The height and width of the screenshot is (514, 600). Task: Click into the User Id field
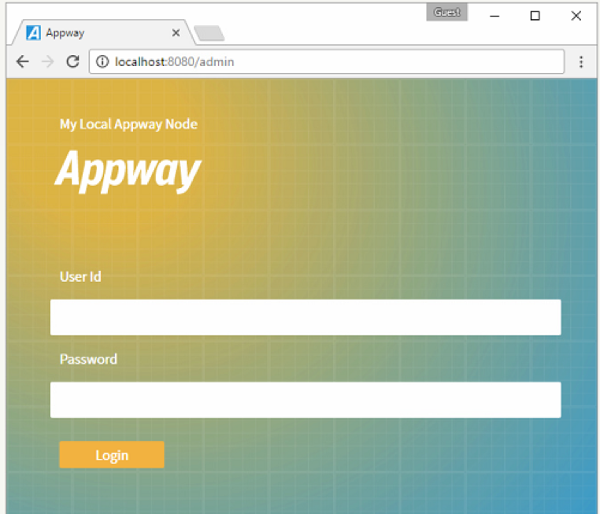click(x=305, y=317)
